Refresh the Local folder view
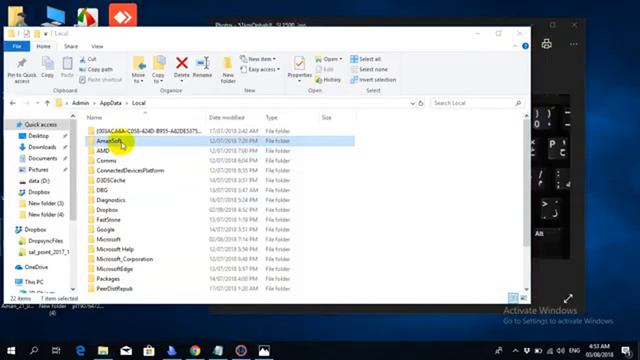This screenshot has width=640, height=360. [421, 103]
